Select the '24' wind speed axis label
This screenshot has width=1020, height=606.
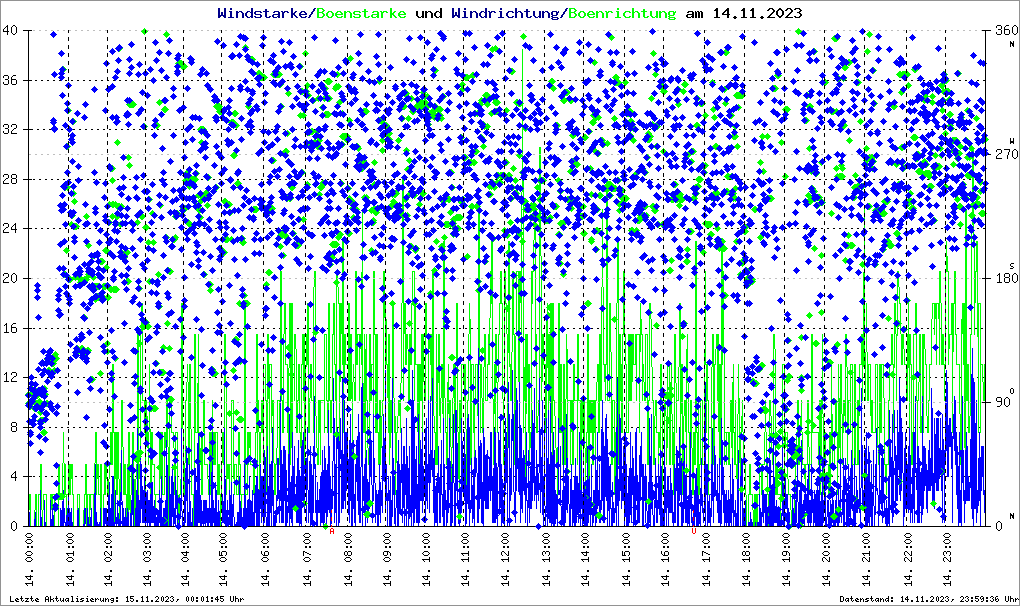pos(10,228)
